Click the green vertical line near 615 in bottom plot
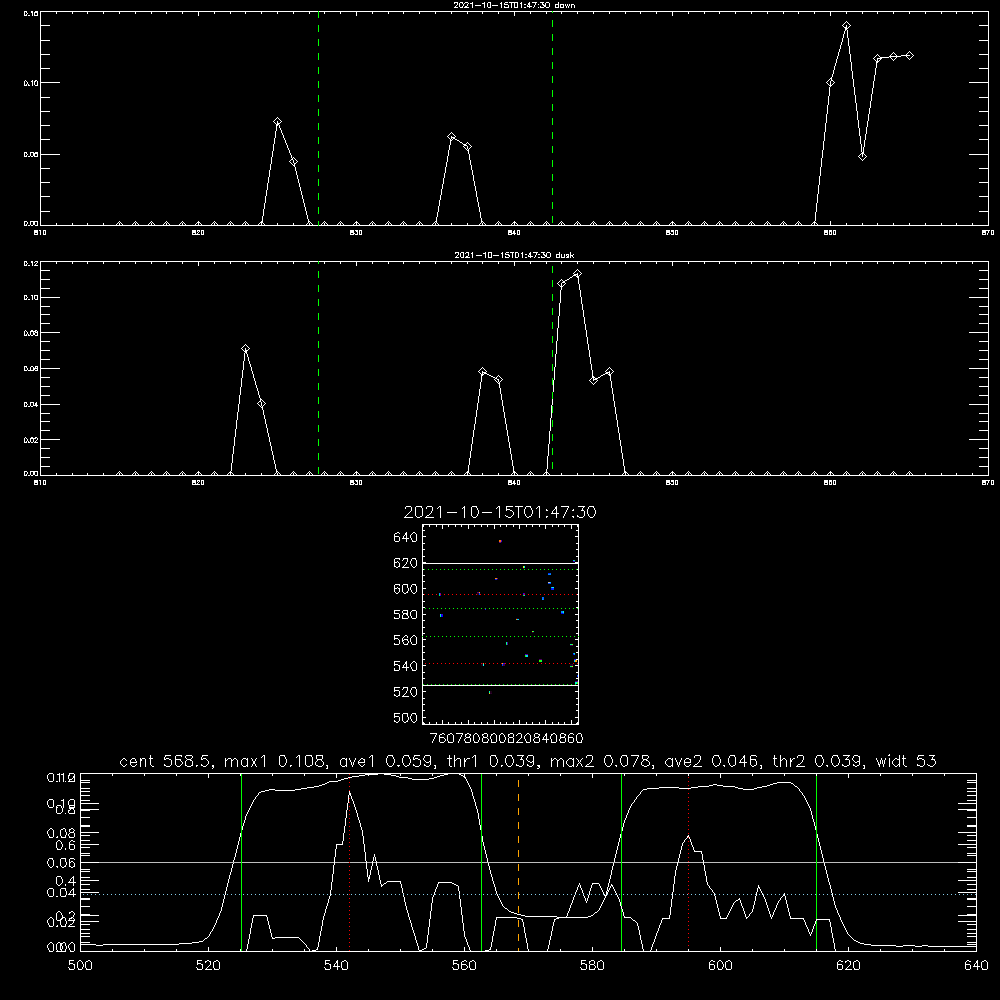Image resolution: width=1000 pixels, height=1000 pixels. click(x=816, y=862)
